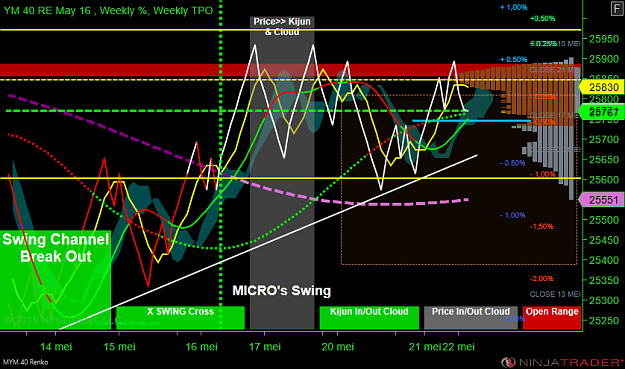The image size is (625, 369).
Task: Click the 22 mei date label
Action: click(x=458, y=347)
